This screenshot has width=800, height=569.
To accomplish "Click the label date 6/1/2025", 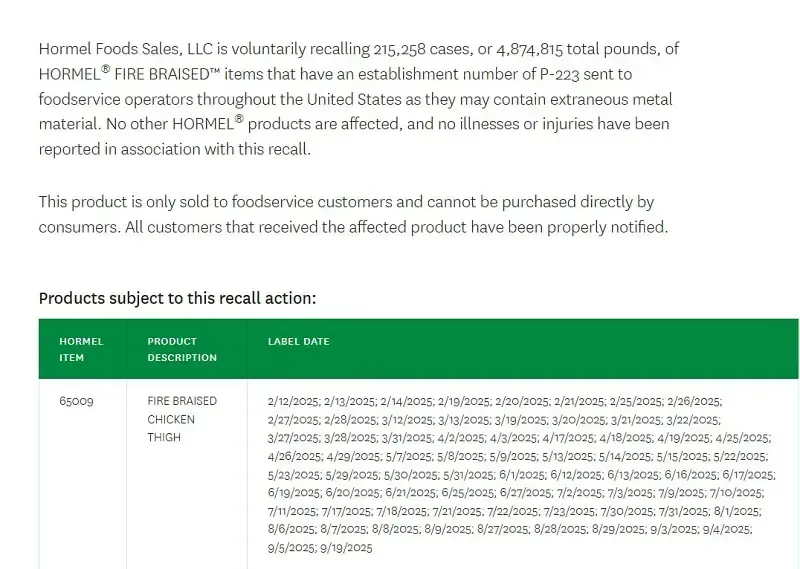I will click(x=522, y=475).
